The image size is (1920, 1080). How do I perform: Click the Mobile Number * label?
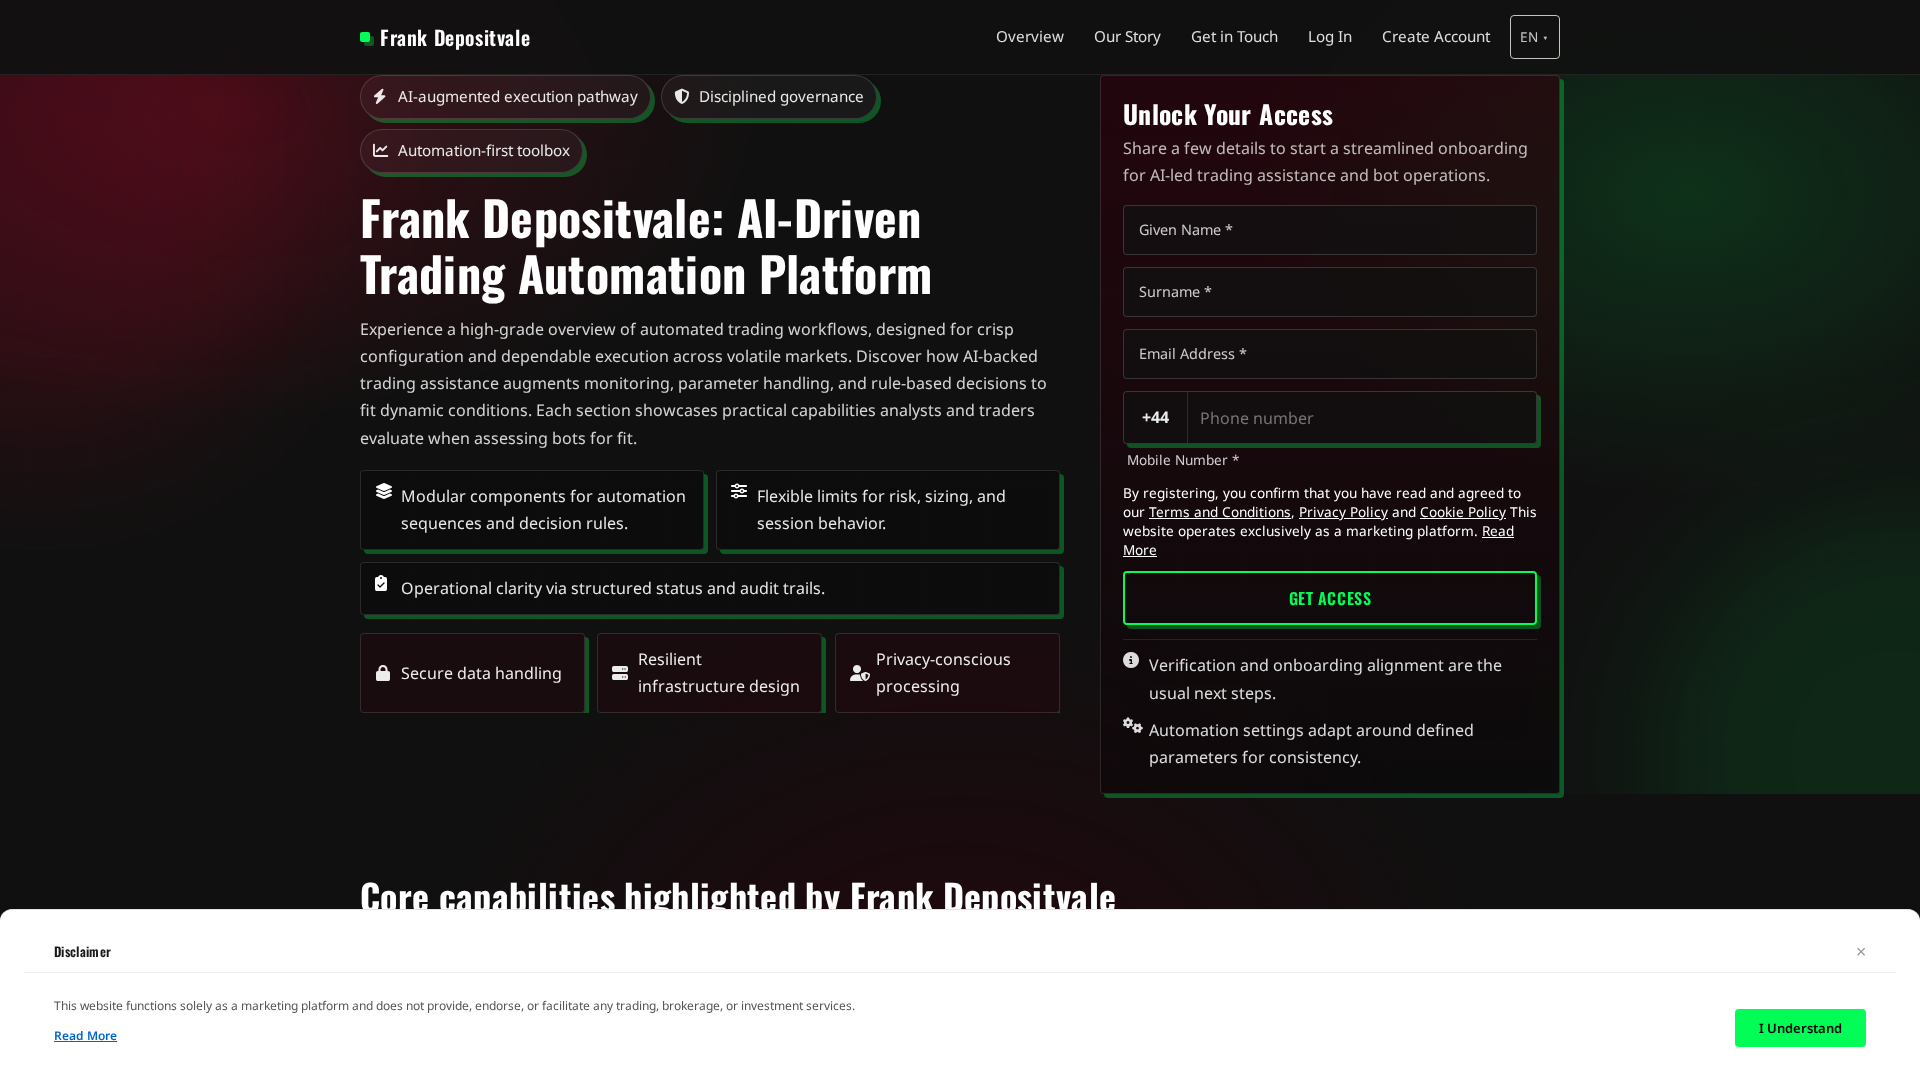click(1183, 460)
